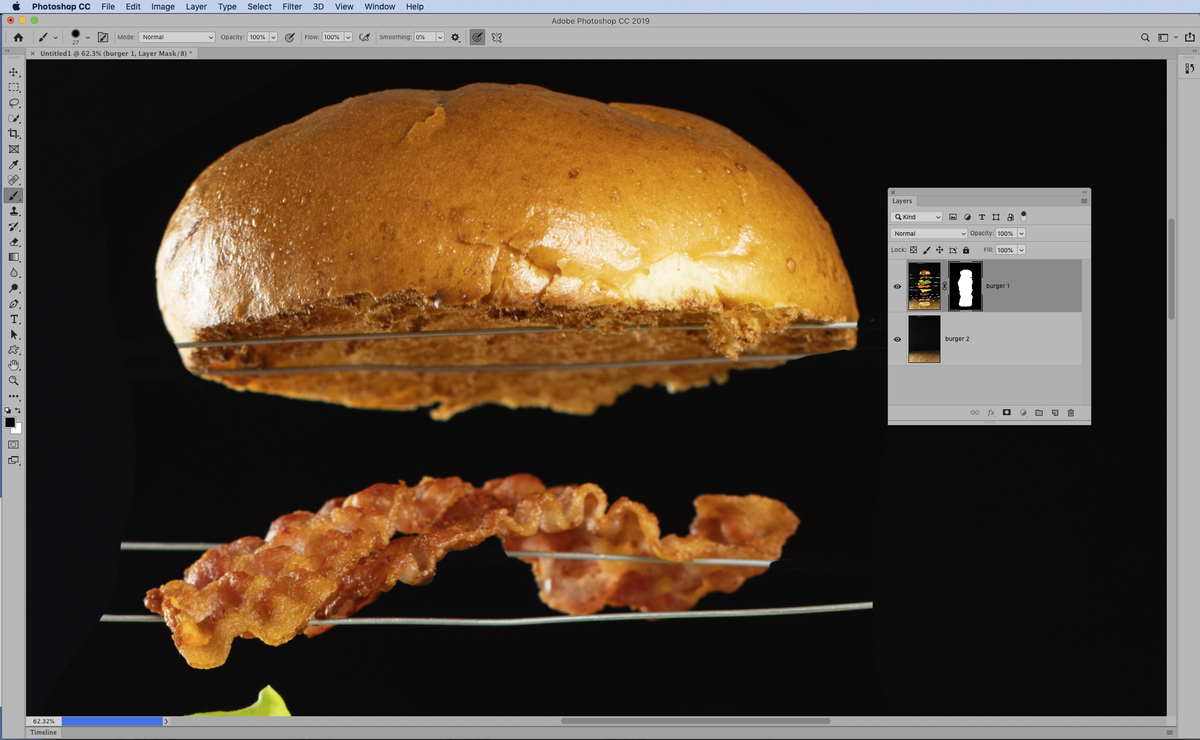This screenshot has width=1200, height=740.
Task: Activate the Lasso tool
Action: click(x=14, y=103)
